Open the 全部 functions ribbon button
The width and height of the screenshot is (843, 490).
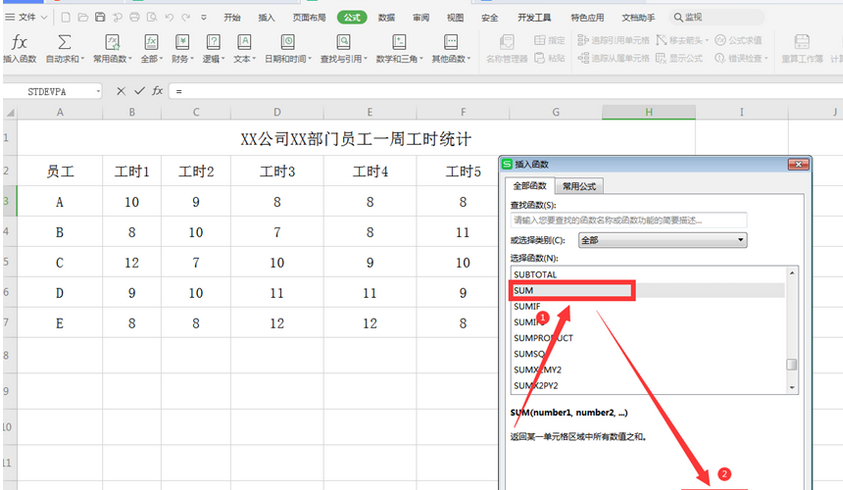151,48
